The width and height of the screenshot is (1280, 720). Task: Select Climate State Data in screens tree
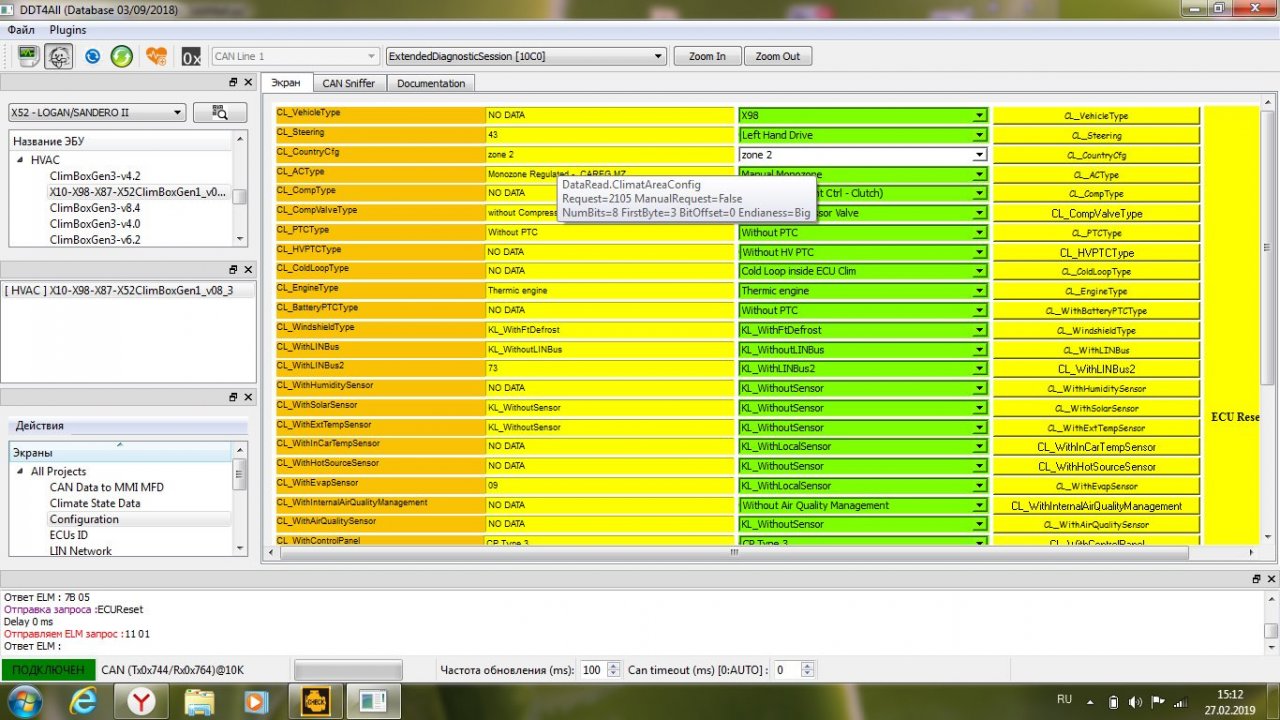point(95,503)
